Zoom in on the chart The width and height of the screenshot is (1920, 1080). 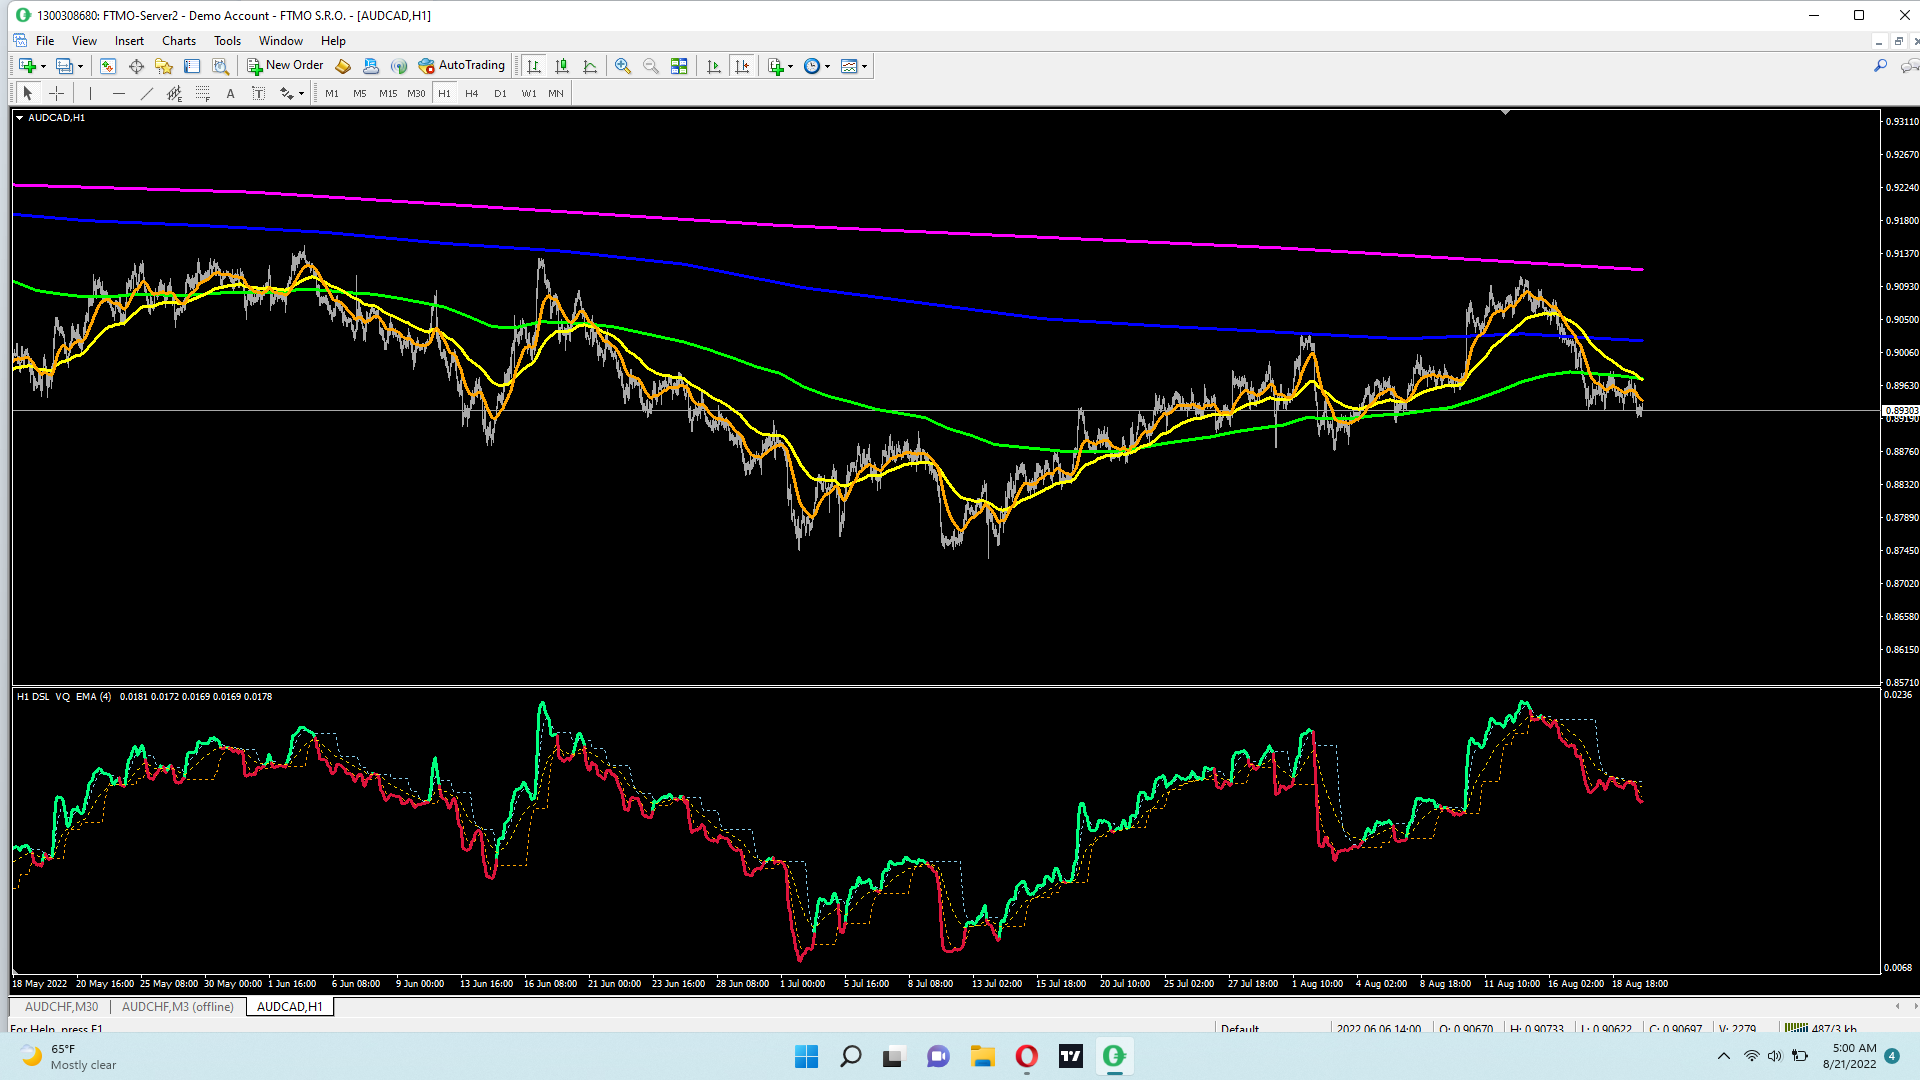coord(623,66)
